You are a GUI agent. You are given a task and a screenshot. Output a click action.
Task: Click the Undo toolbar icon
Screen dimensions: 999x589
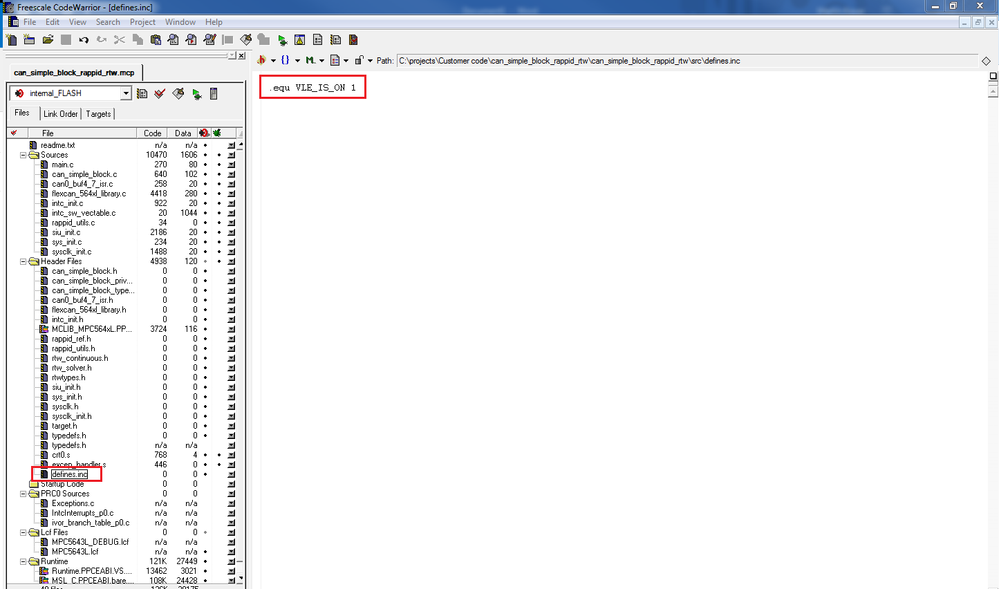click(x=83, y=40)
